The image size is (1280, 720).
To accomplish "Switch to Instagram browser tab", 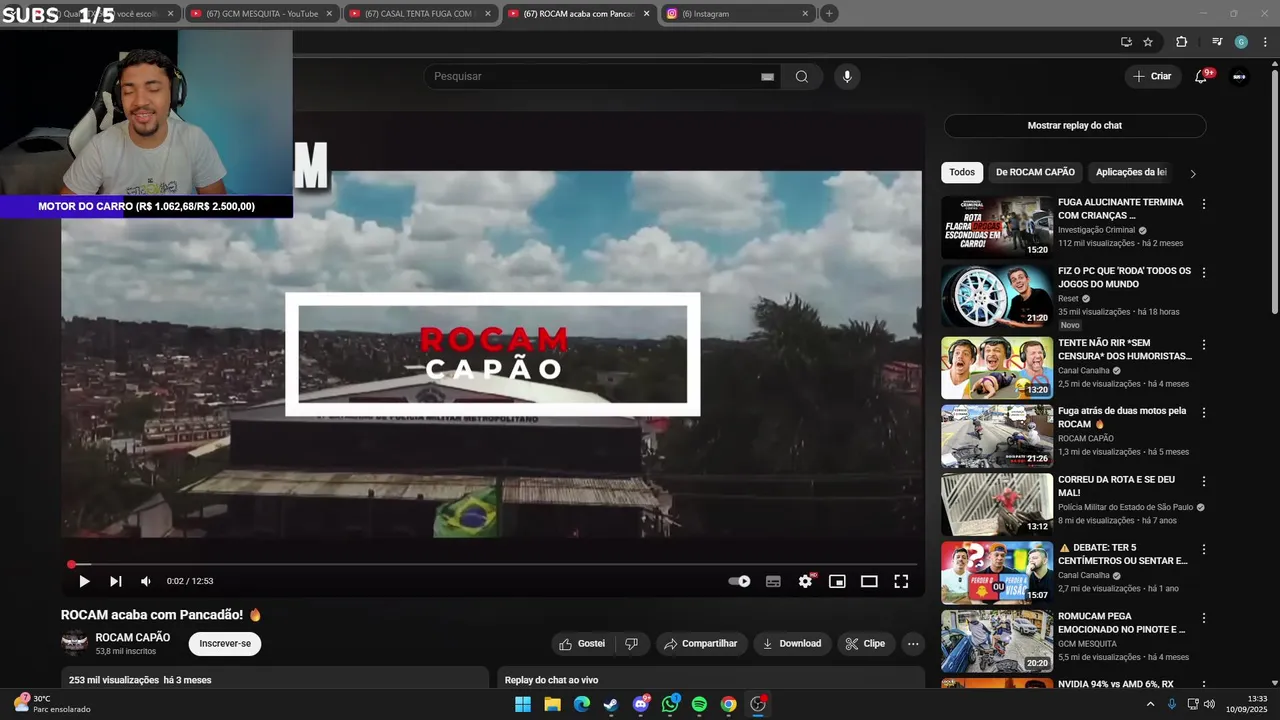I will click(x=738, y=14).
